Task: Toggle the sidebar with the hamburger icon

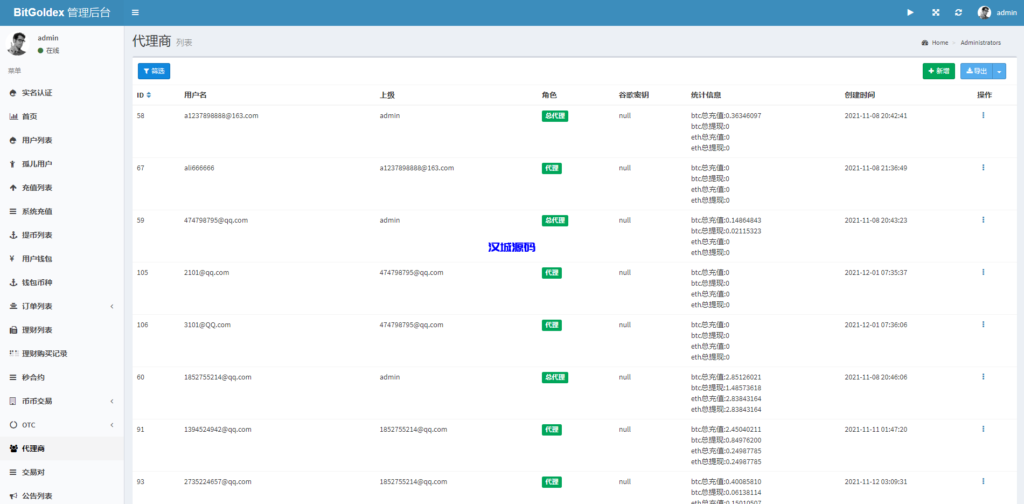Action: coord(135,12)
